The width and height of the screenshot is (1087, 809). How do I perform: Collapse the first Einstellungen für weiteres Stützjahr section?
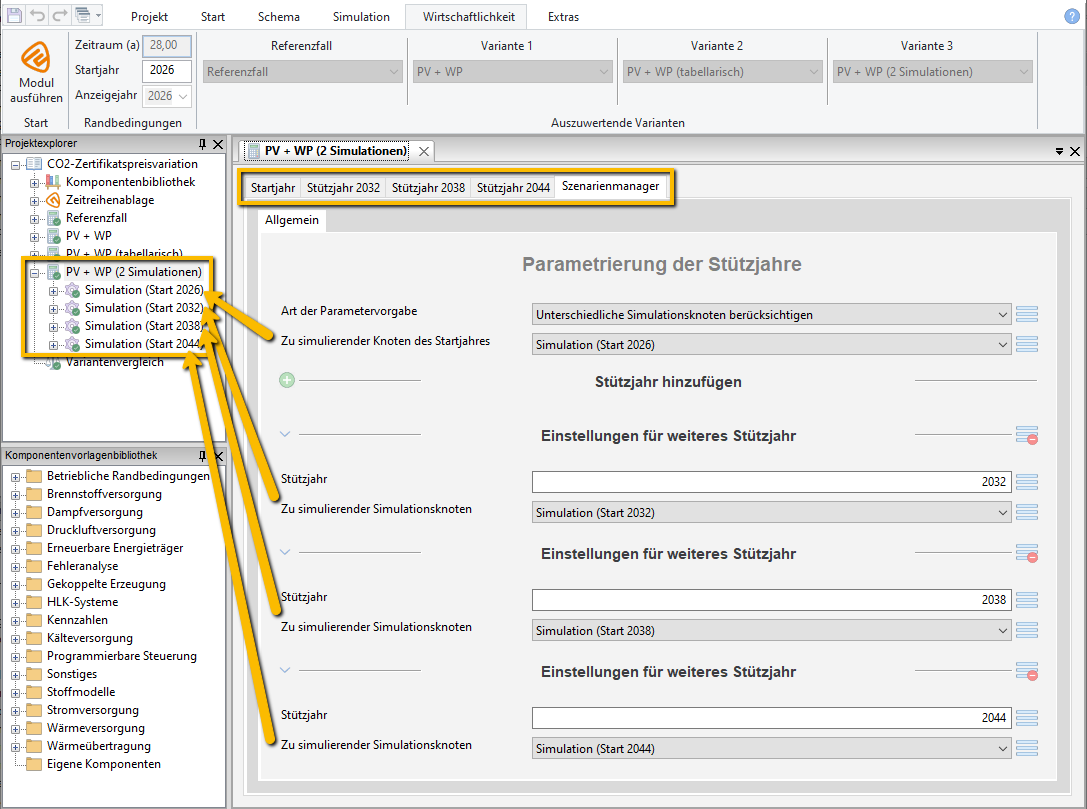284,434
